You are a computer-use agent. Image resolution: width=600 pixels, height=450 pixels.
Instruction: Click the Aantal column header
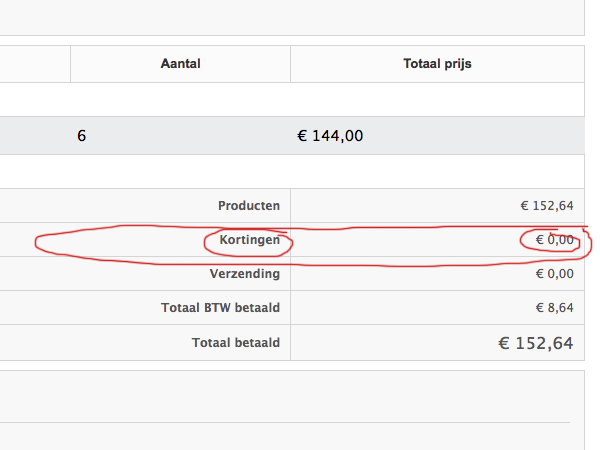180,64
